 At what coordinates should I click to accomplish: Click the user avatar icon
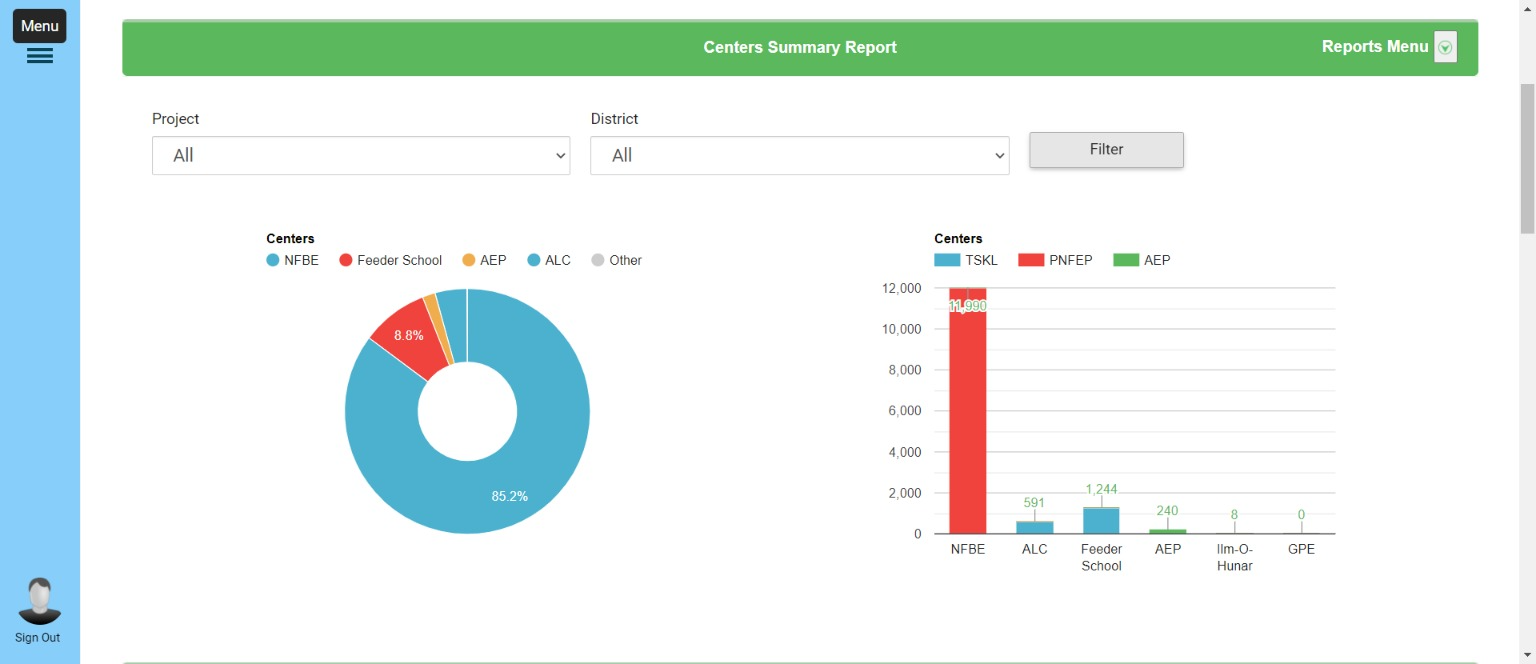tap(40, 601)
